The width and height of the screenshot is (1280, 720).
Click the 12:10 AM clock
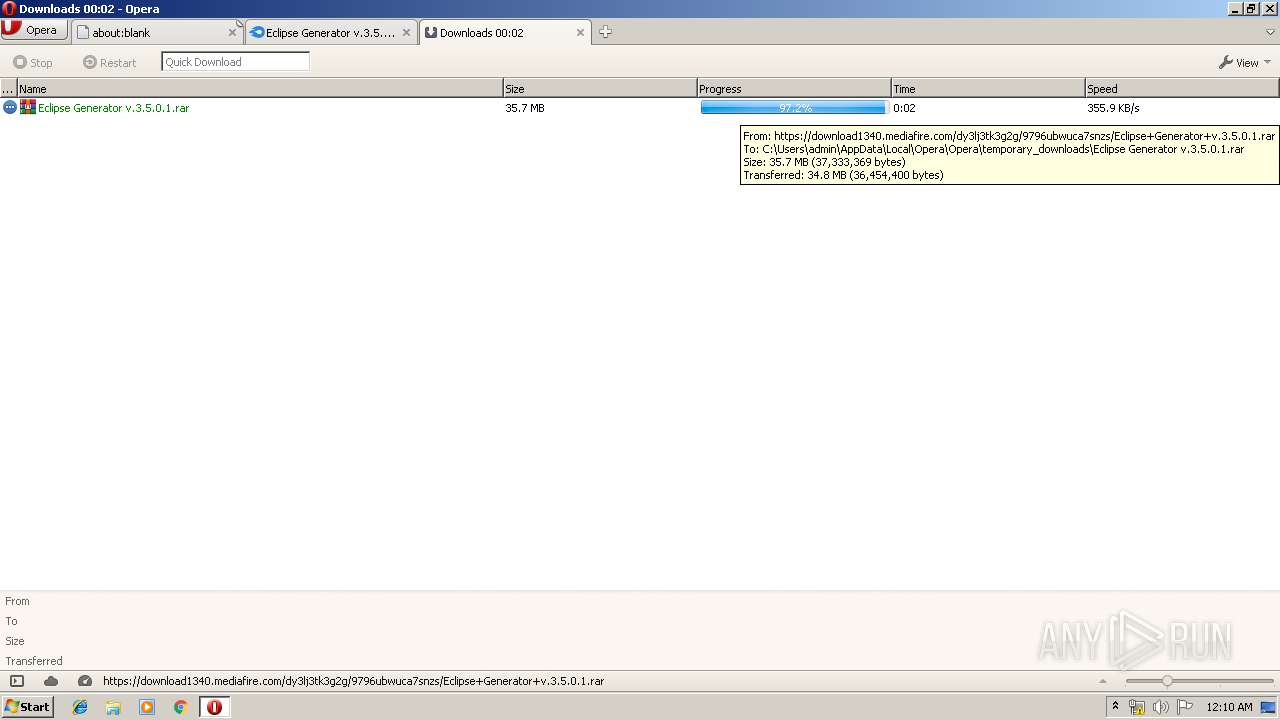(x=1229, y=707)
